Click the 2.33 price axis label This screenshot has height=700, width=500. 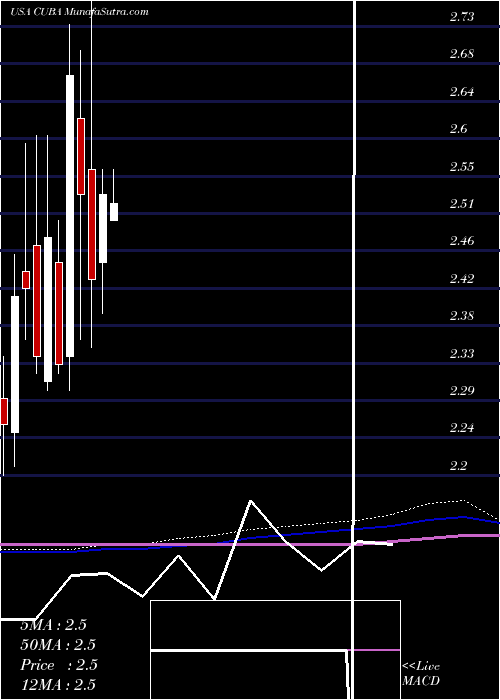(462, 354)
